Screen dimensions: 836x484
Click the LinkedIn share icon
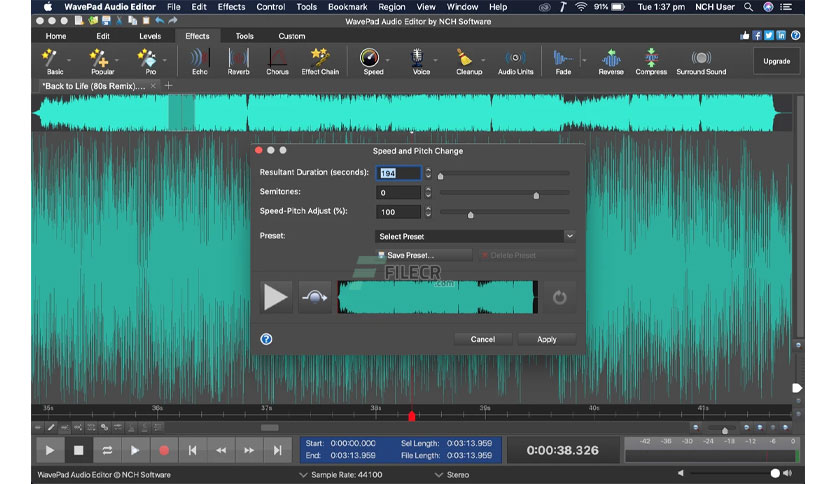pyautogui.click(x=781, y=36)
